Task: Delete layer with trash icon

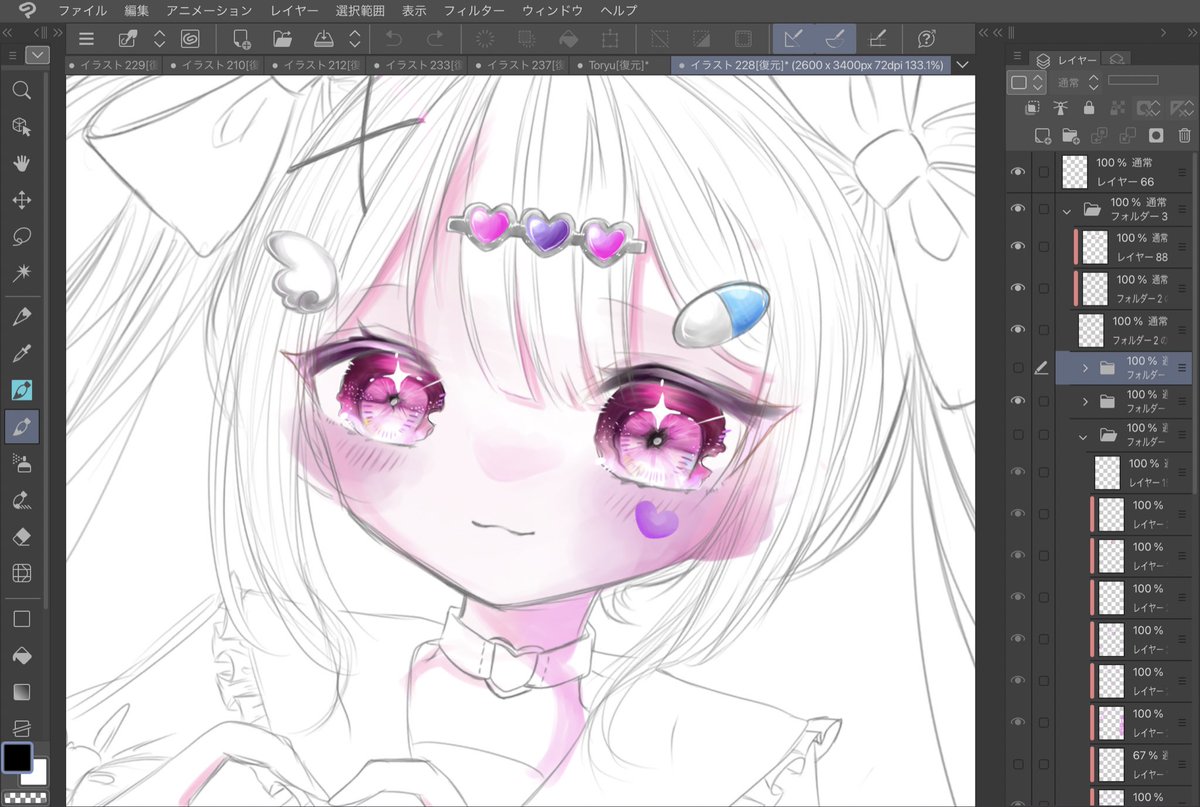Action: [x=1184, y=135]
